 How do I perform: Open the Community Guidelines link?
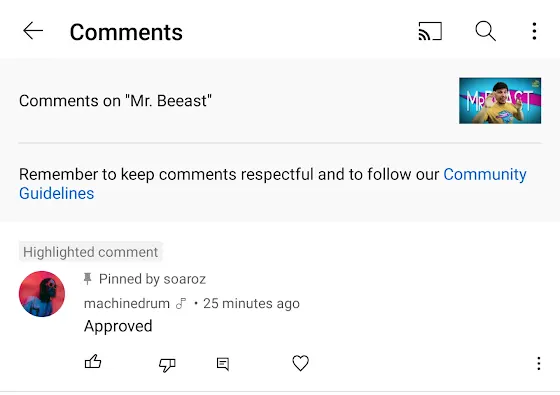(272, 184)
